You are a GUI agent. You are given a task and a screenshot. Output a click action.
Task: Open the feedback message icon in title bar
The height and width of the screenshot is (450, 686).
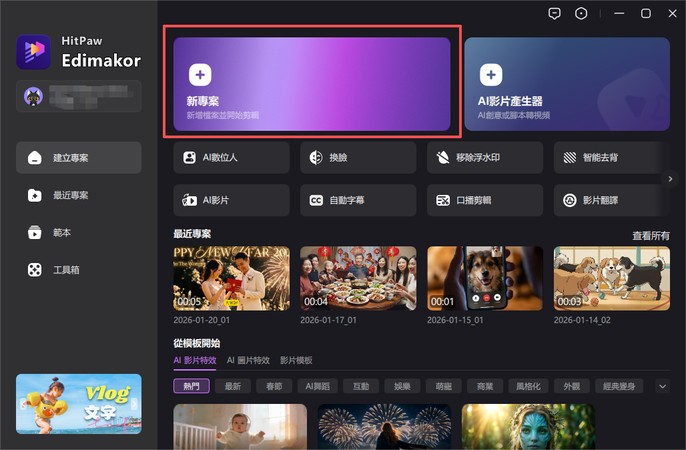pos(554,14)
